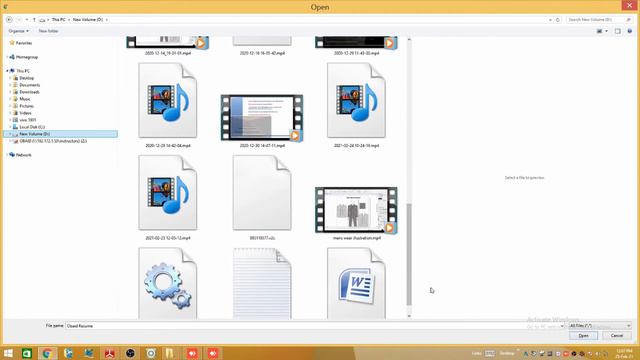Select the Word document file
640x360 pixels.
(x=356, y=283)
